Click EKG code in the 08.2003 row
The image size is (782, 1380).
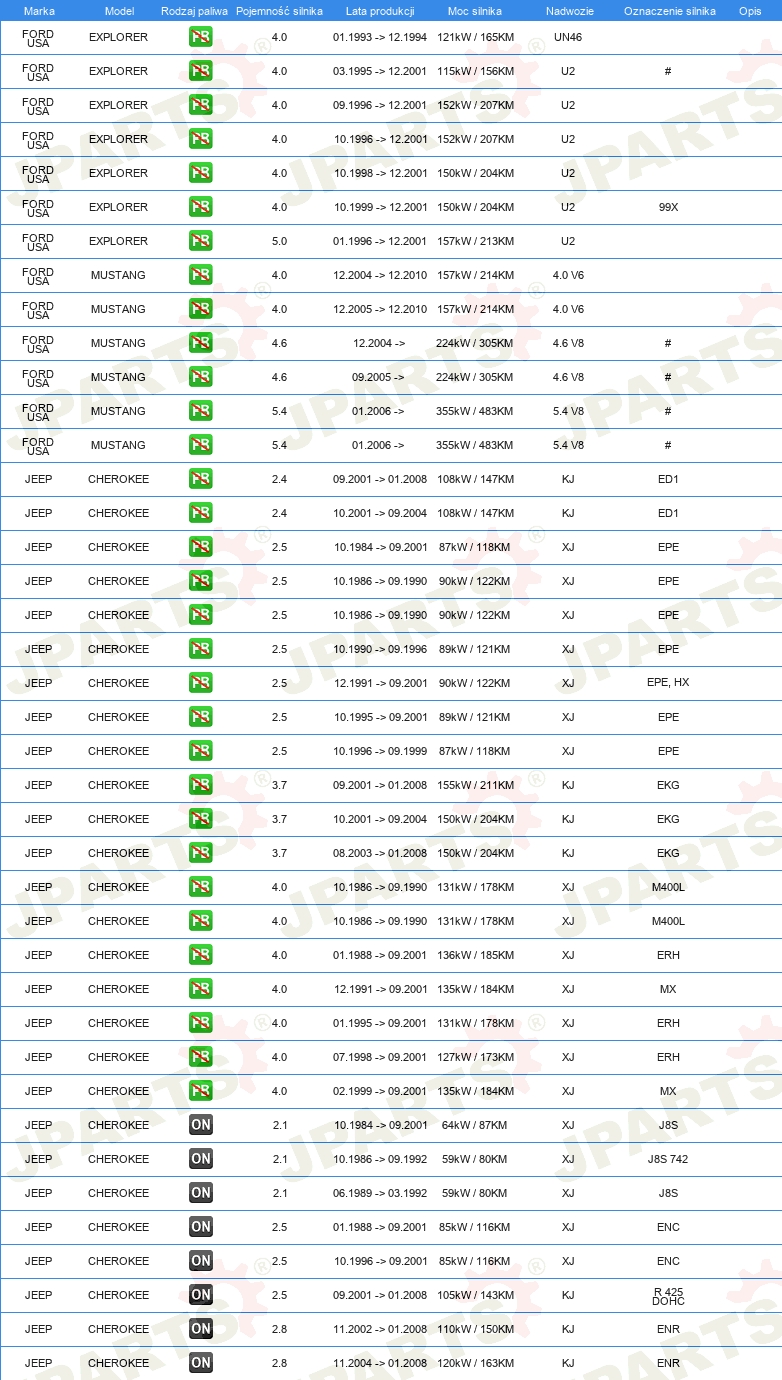pos(668,853)
